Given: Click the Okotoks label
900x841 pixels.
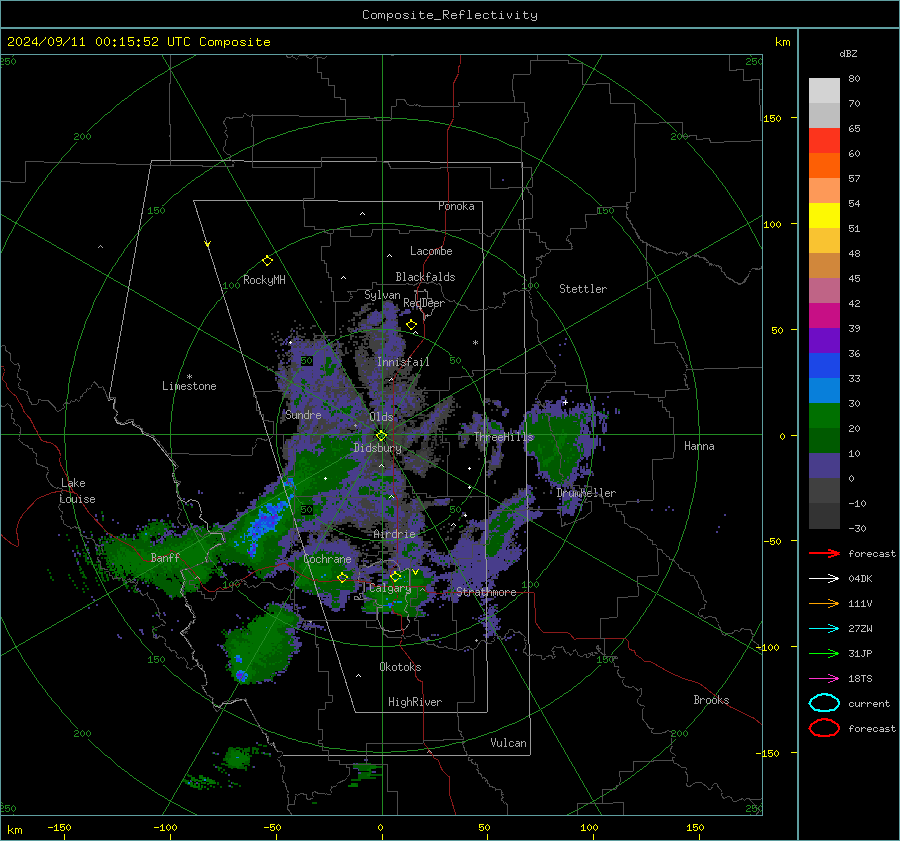Looking at the screenshot, I should [x=400, y=667].
